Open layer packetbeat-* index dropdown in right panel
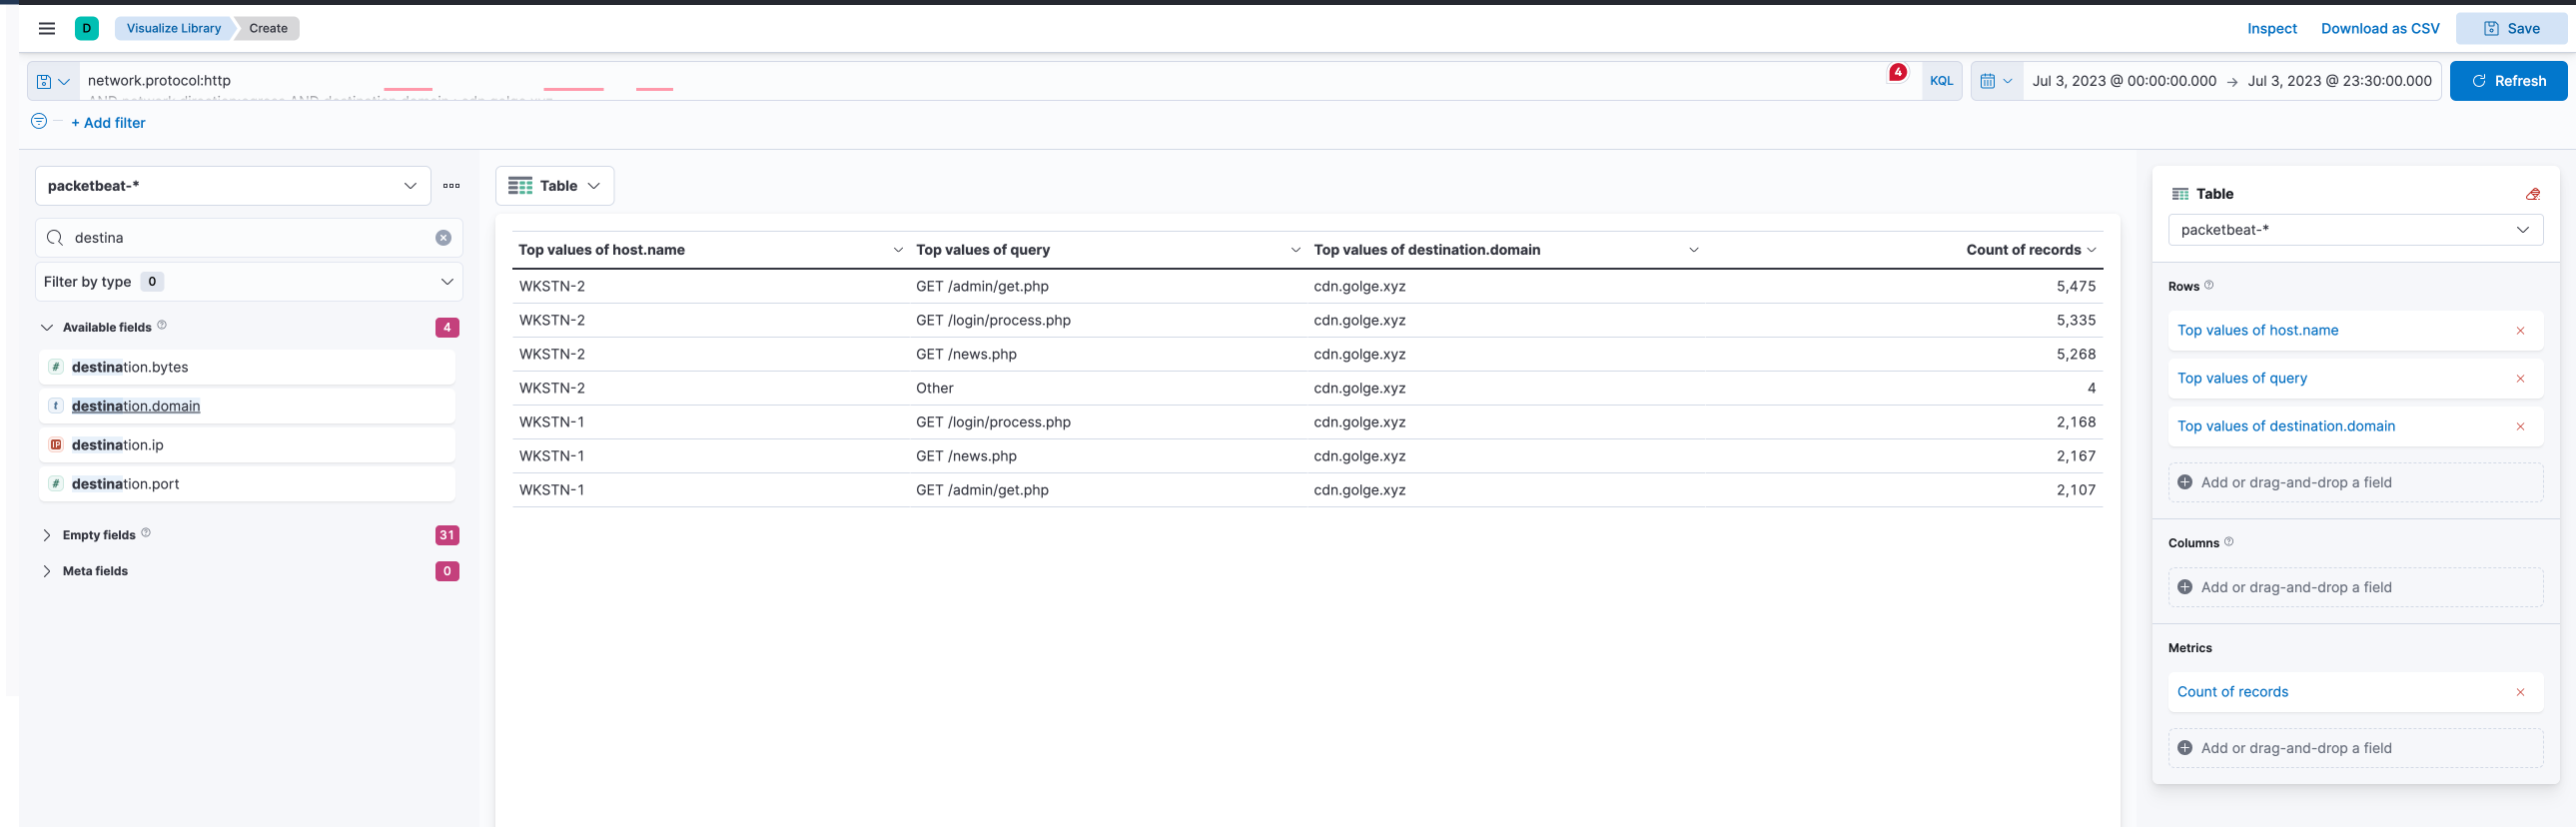Image resolution: width=2576 pixels, height=827 pixels. 2355,230
